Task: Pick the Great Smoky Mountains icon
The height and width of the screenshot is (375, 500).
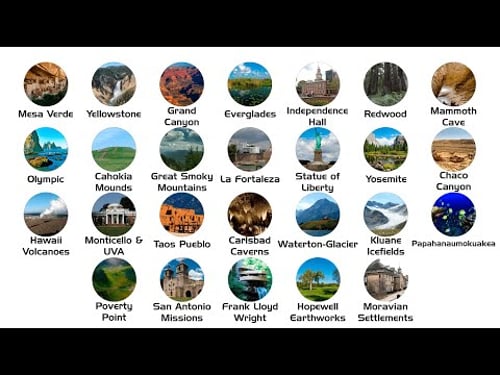Action: tap(182, 149)
